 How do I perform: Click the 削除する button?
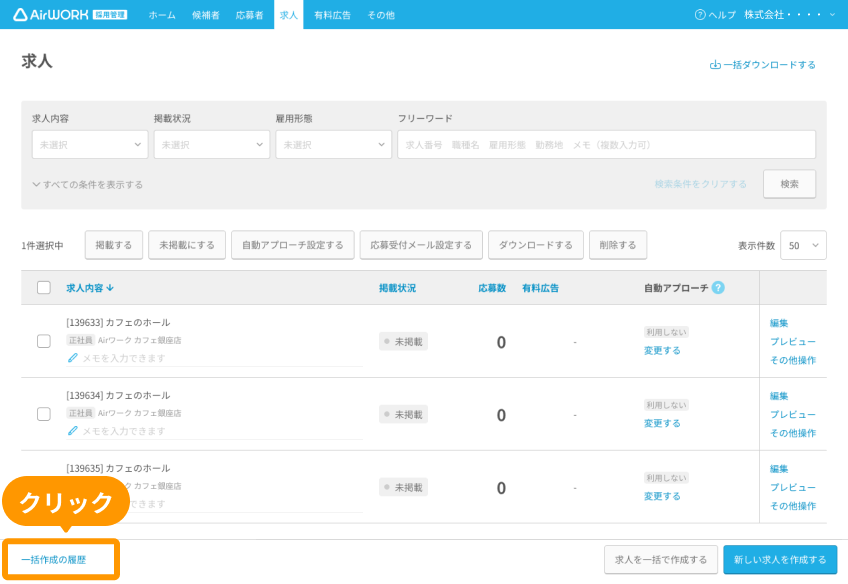point(618,245)
